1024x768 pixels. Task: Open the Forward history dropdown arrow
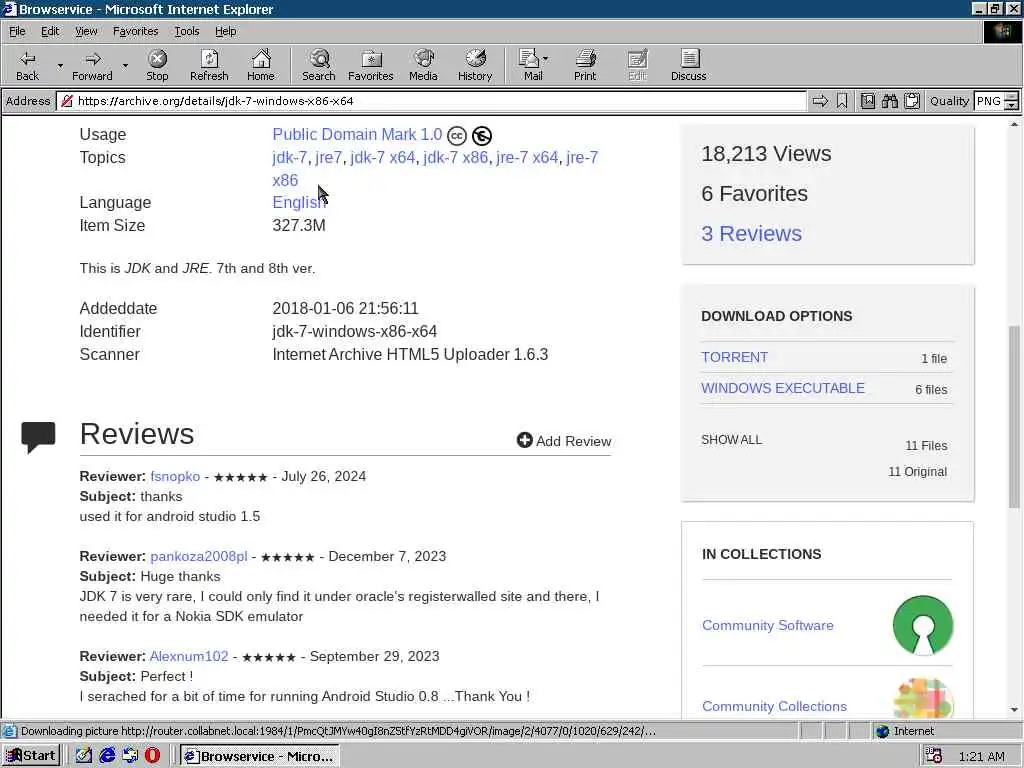coord(125,65)
